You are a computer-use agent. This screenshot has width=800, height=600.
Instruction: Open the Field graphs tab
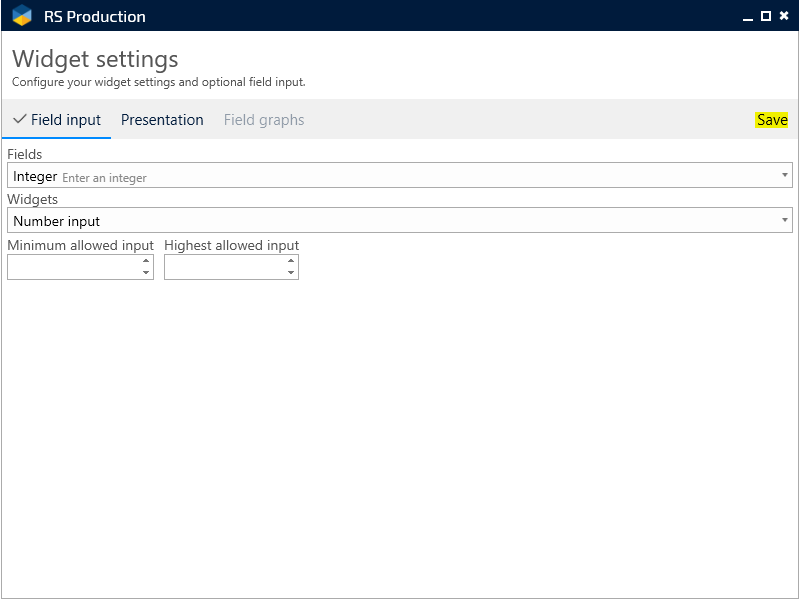click(x=264, y=120)
